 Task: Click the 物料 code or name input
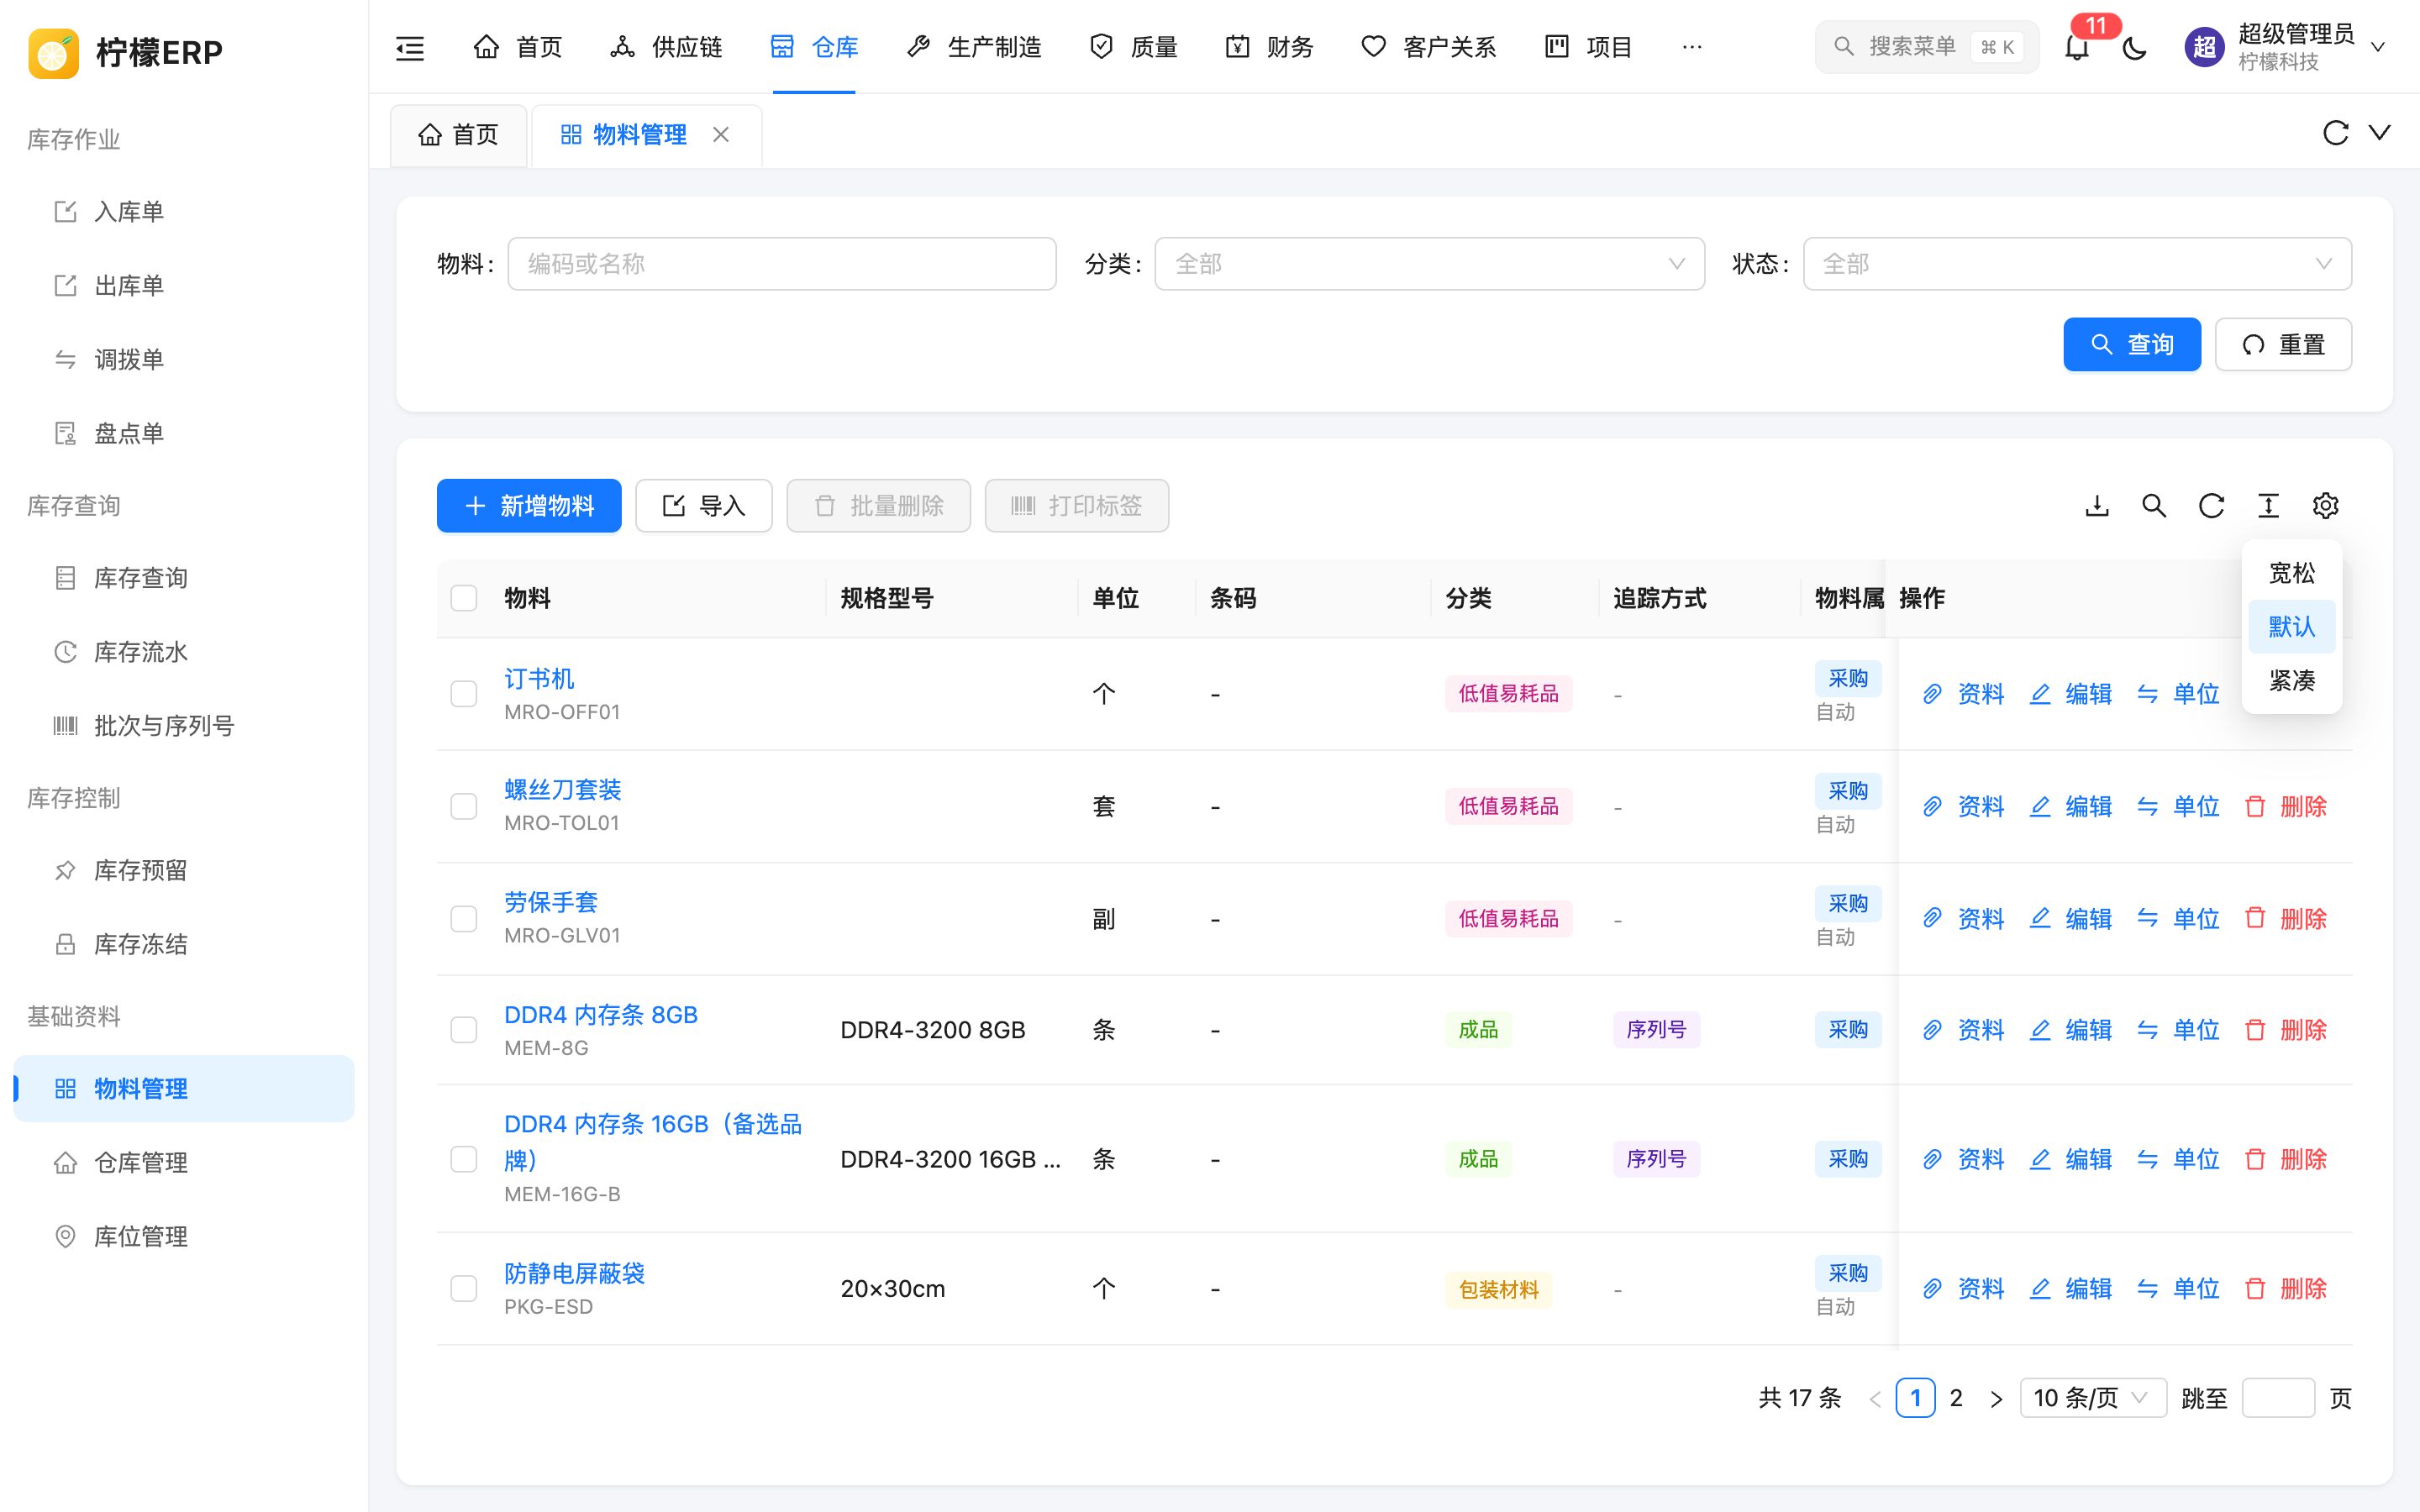coord(782,264)
